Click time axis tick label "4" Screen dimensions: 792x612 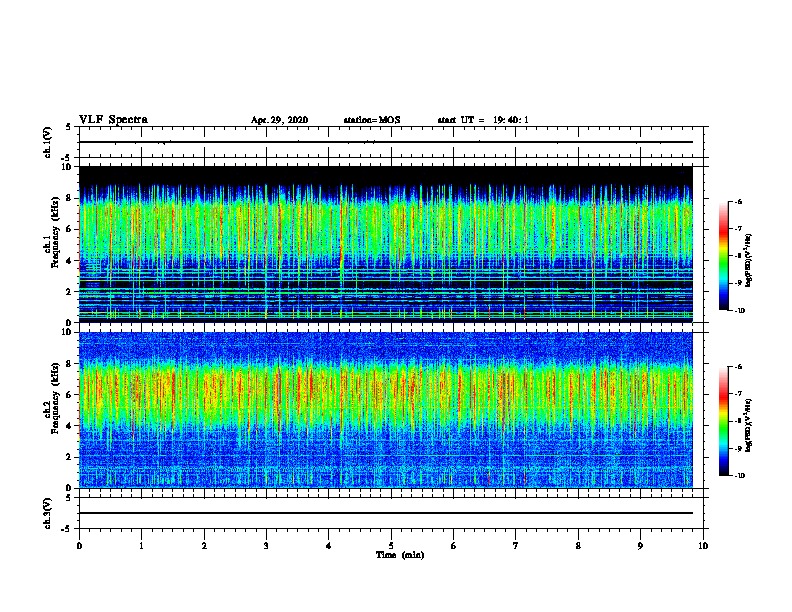coord(329,546)
